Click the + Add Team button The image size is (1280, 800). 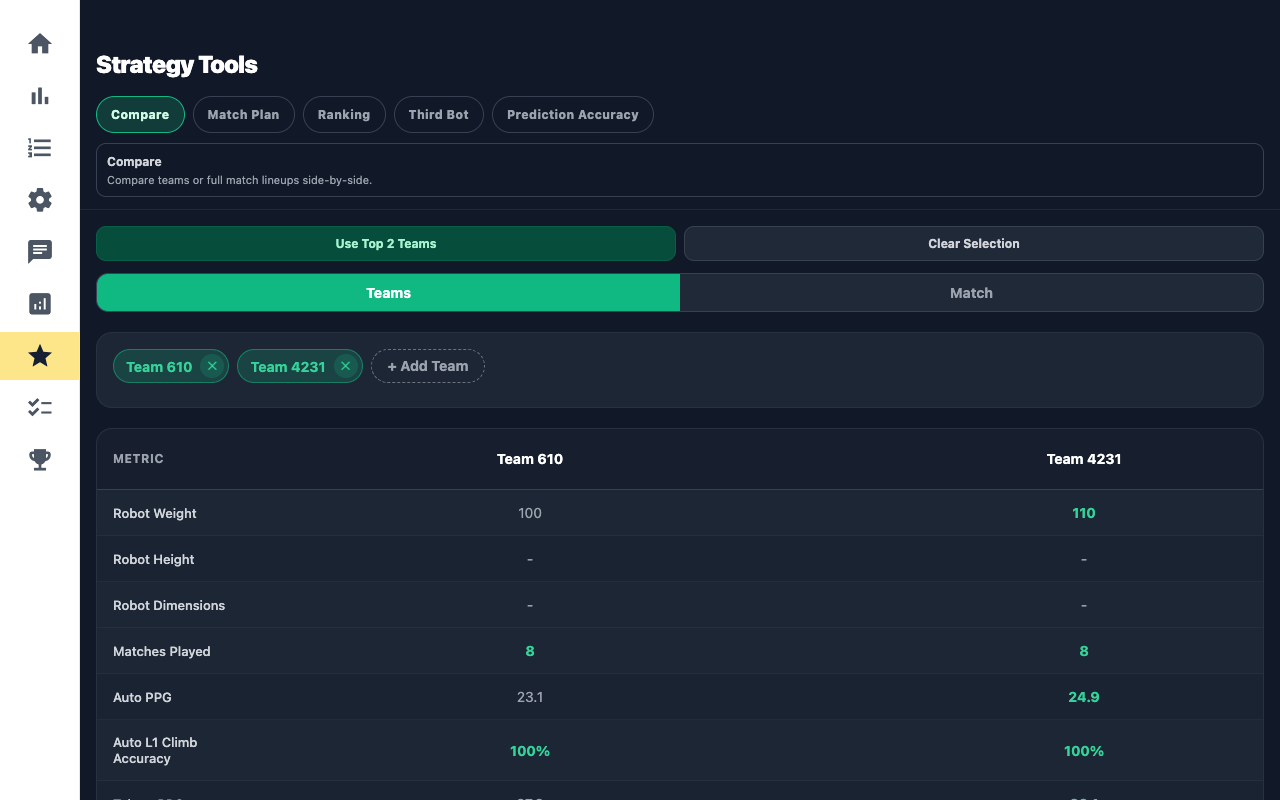pyautogui.click(x=428, y=366)
